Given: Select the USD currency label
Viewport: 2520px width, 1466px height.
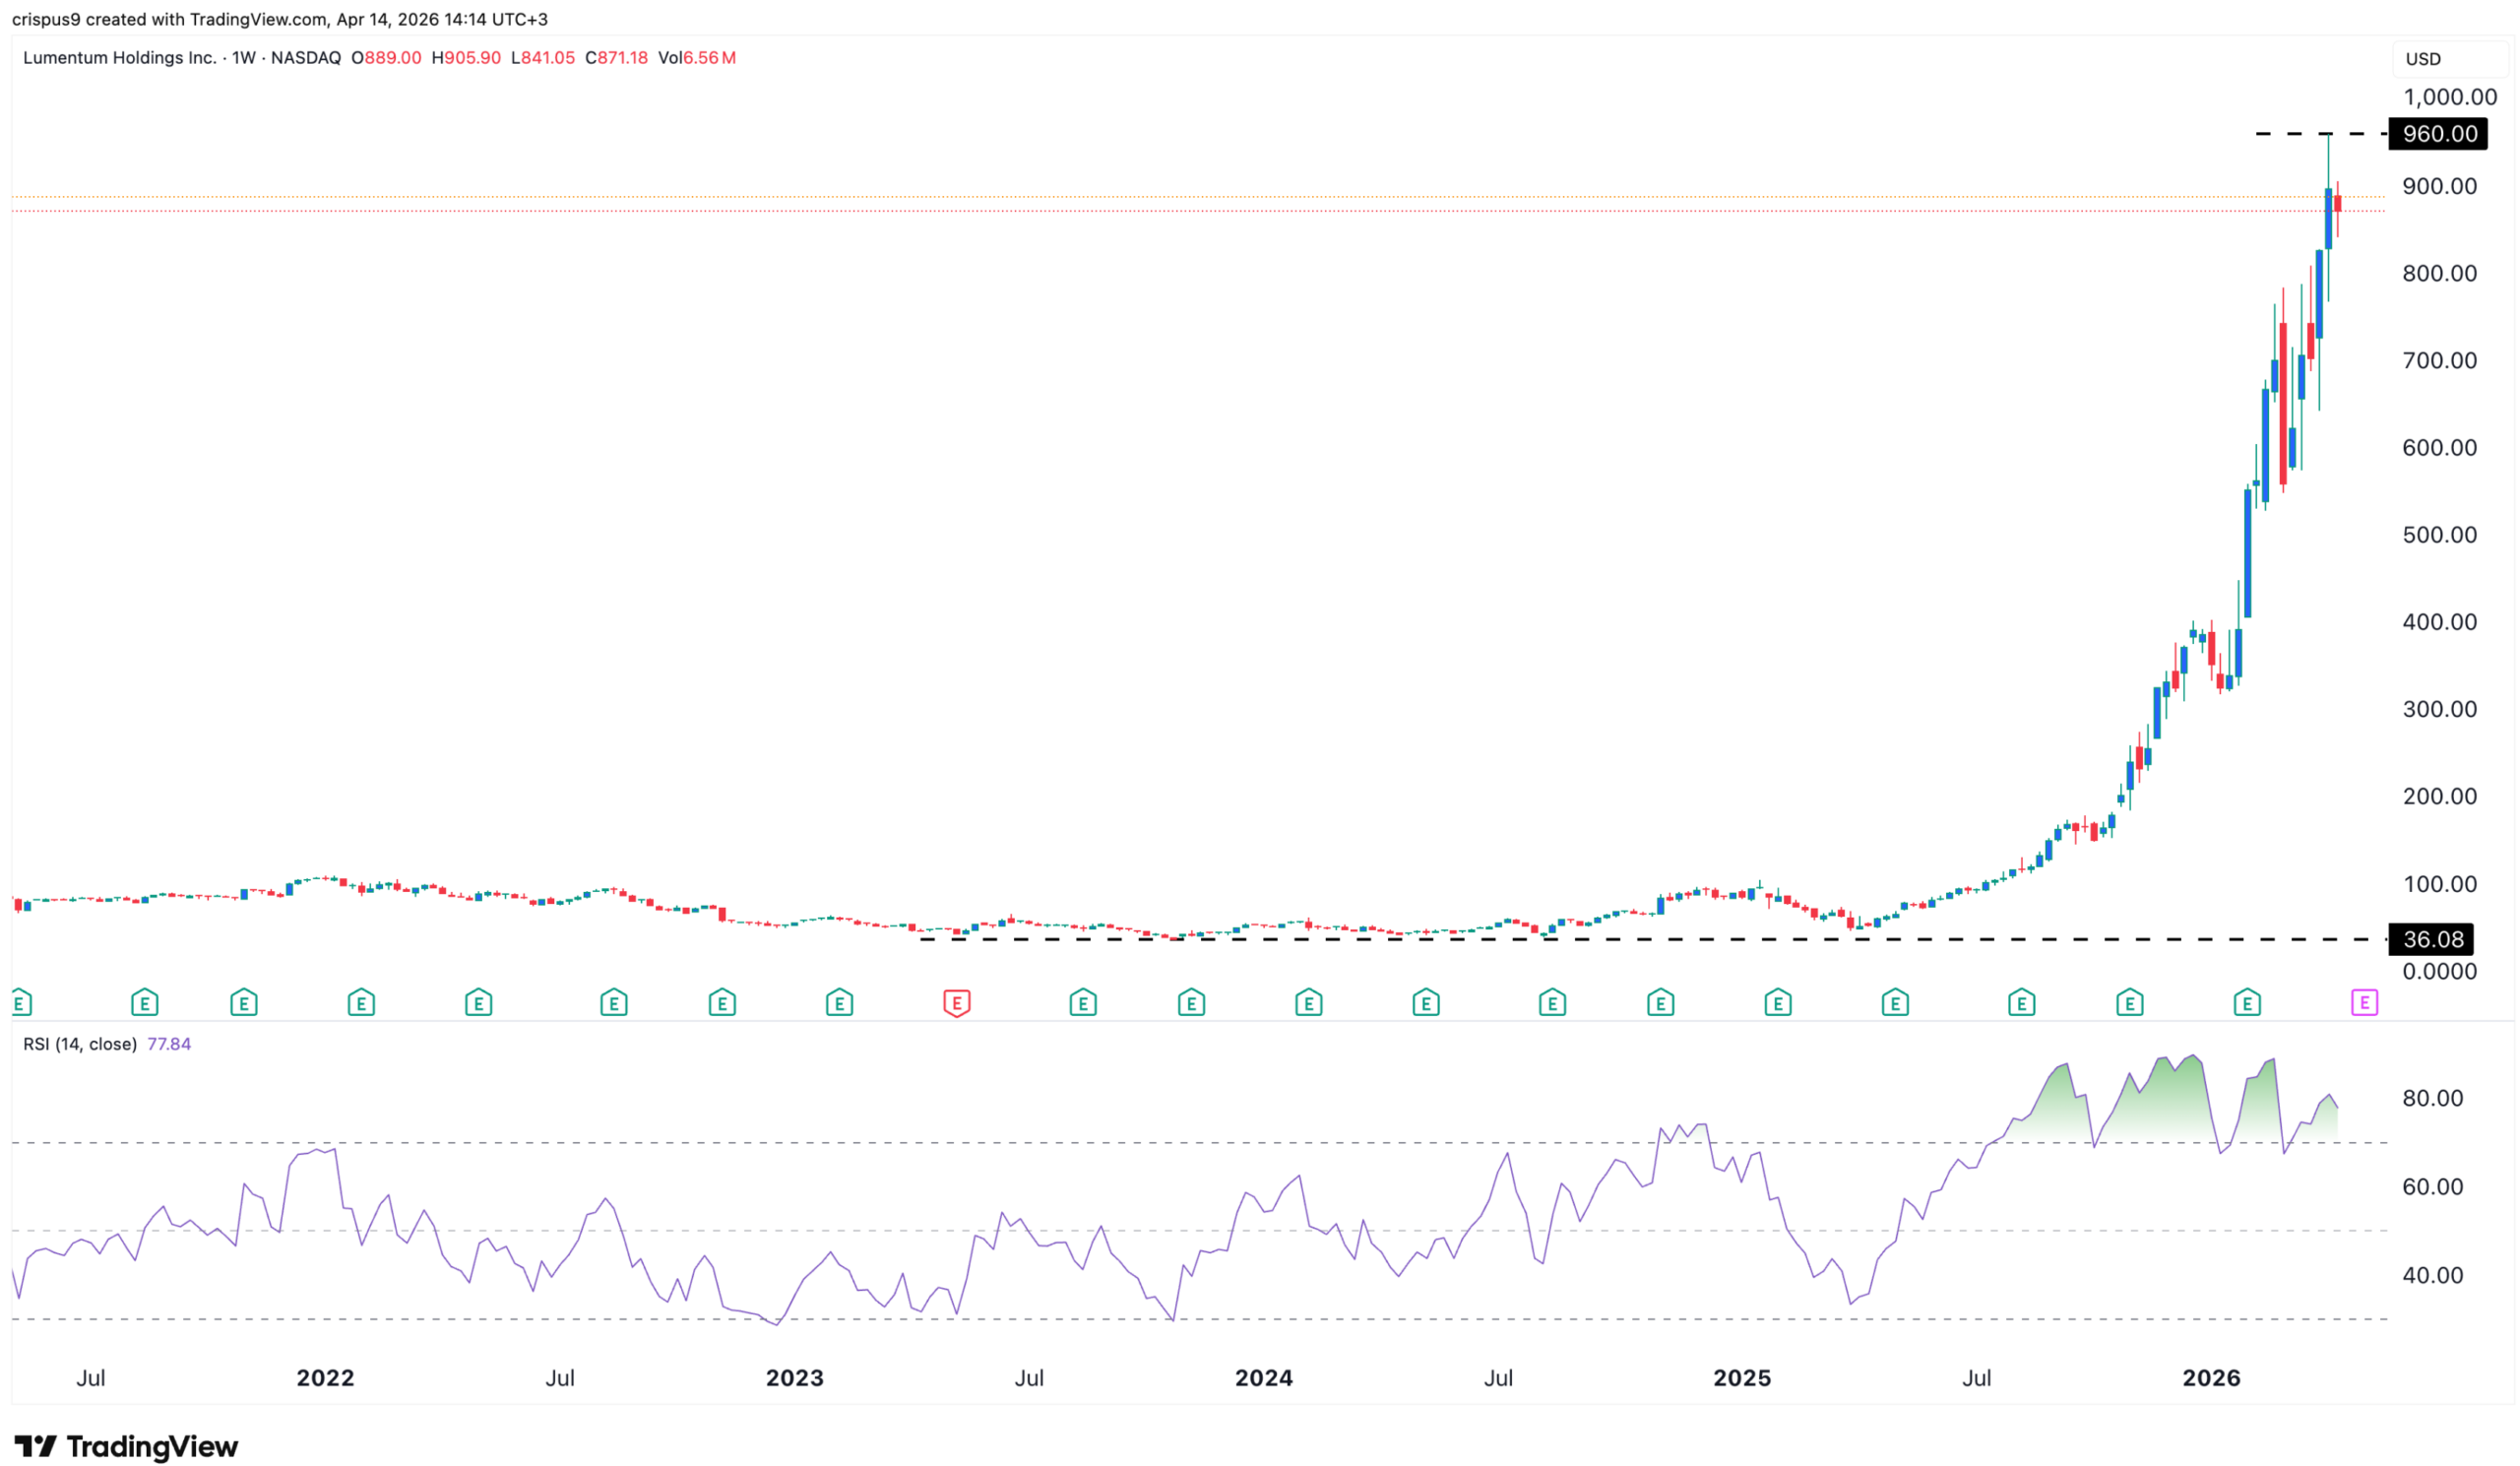Looking at the screenshot, I should 2423,59.
